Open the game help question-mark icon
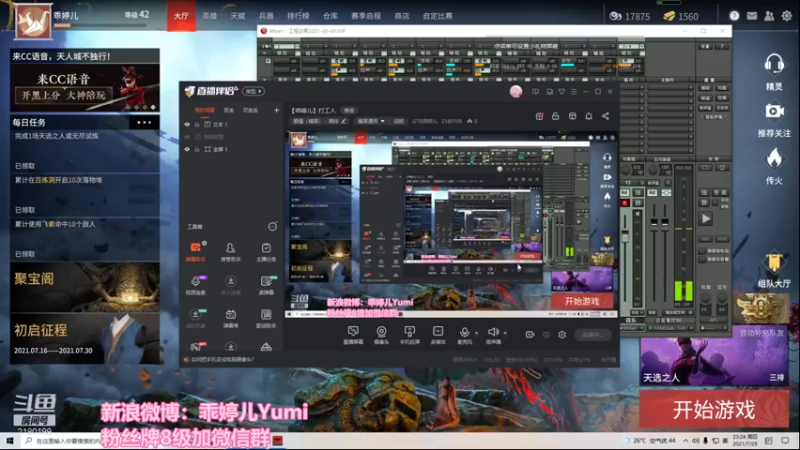The image size is (800, 450). [x=734, y=16]
